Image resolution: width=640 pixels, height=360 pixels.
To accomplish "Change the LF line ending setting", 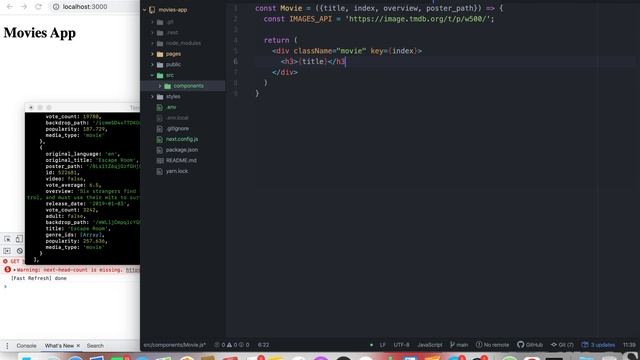I will (382, 345).
